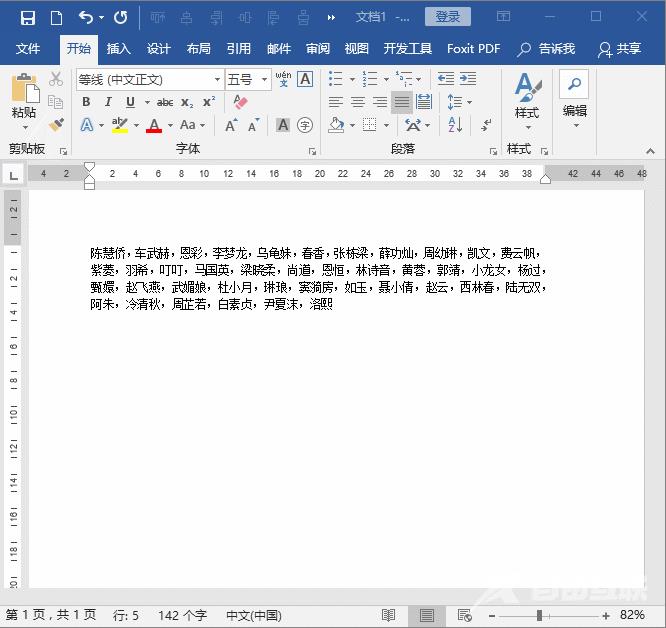Switch to the 布局 Layout tab
Screen dimensions: 666x628
click(198, 48)
